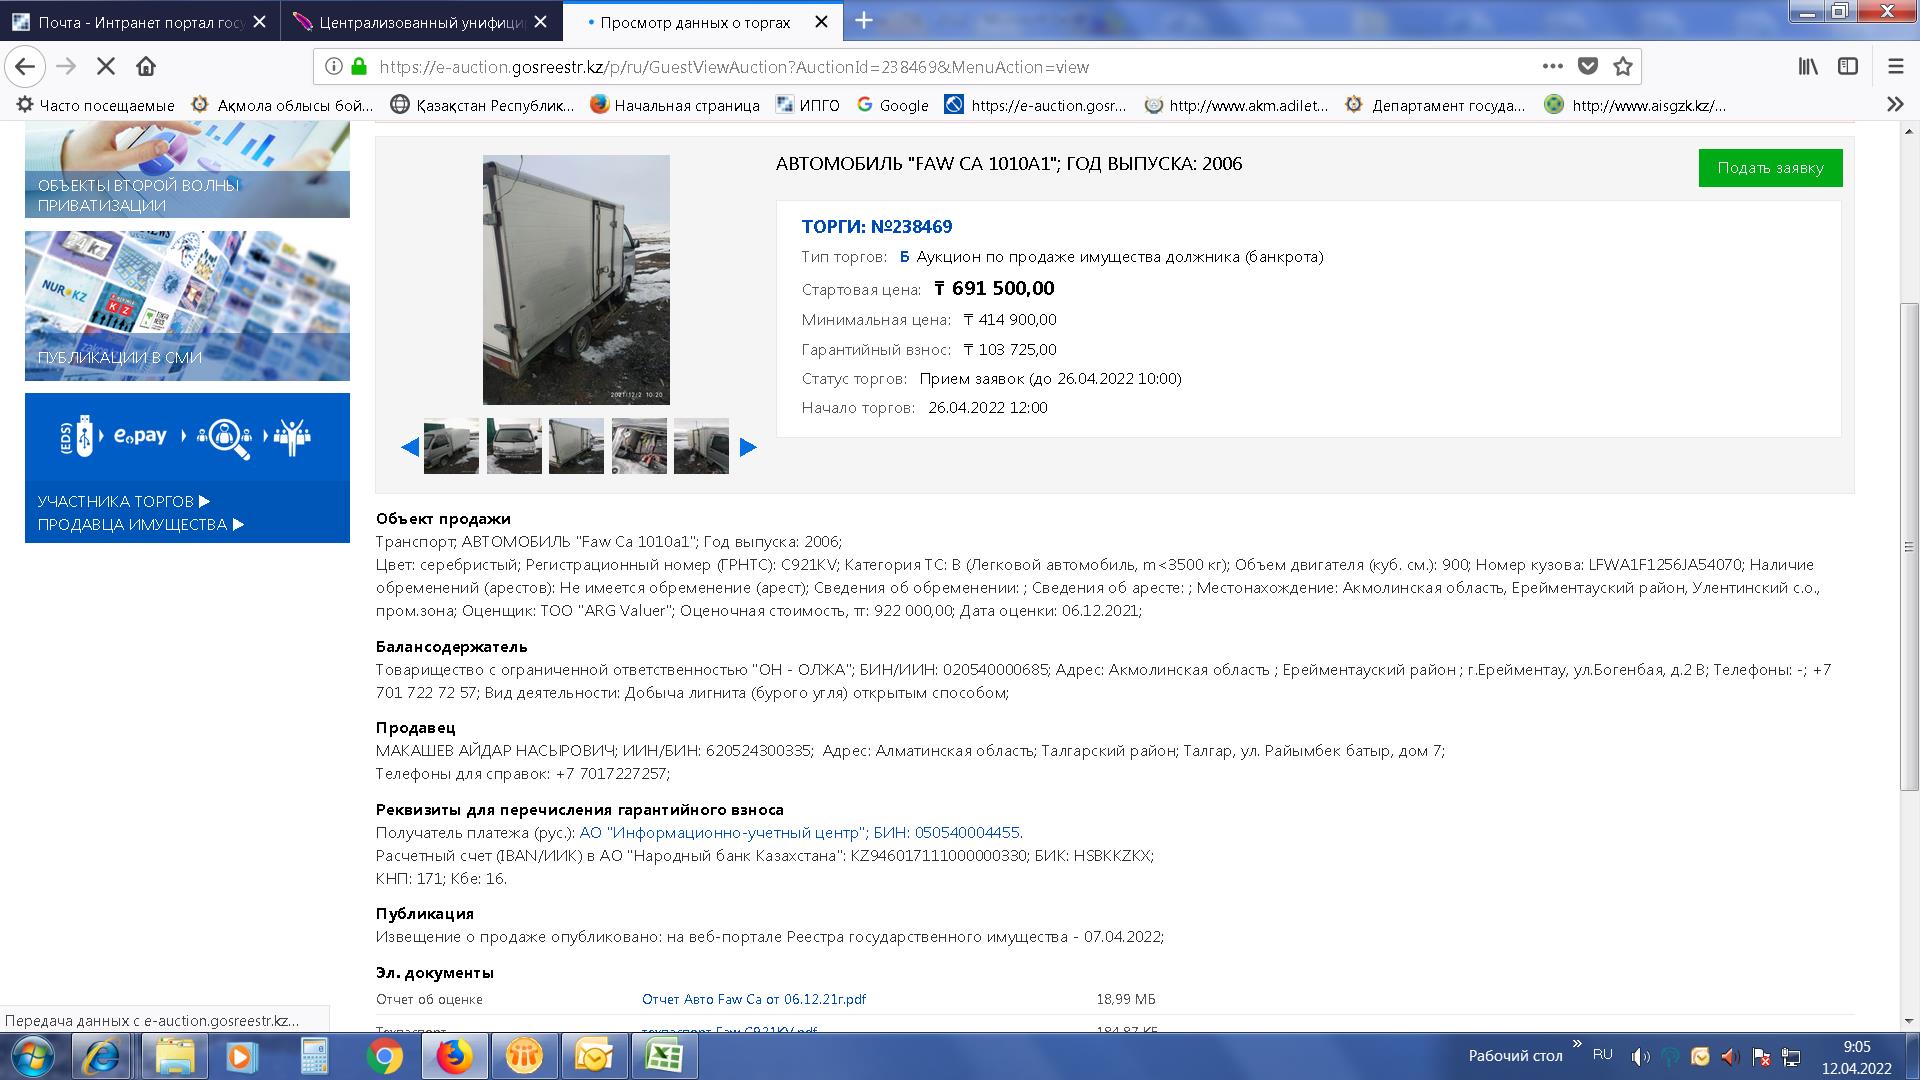The height and width of the screenshot is (1080, 1920).
Task: Open Отчет Авто Faw Ca pdf link
Action: [753, 999]
